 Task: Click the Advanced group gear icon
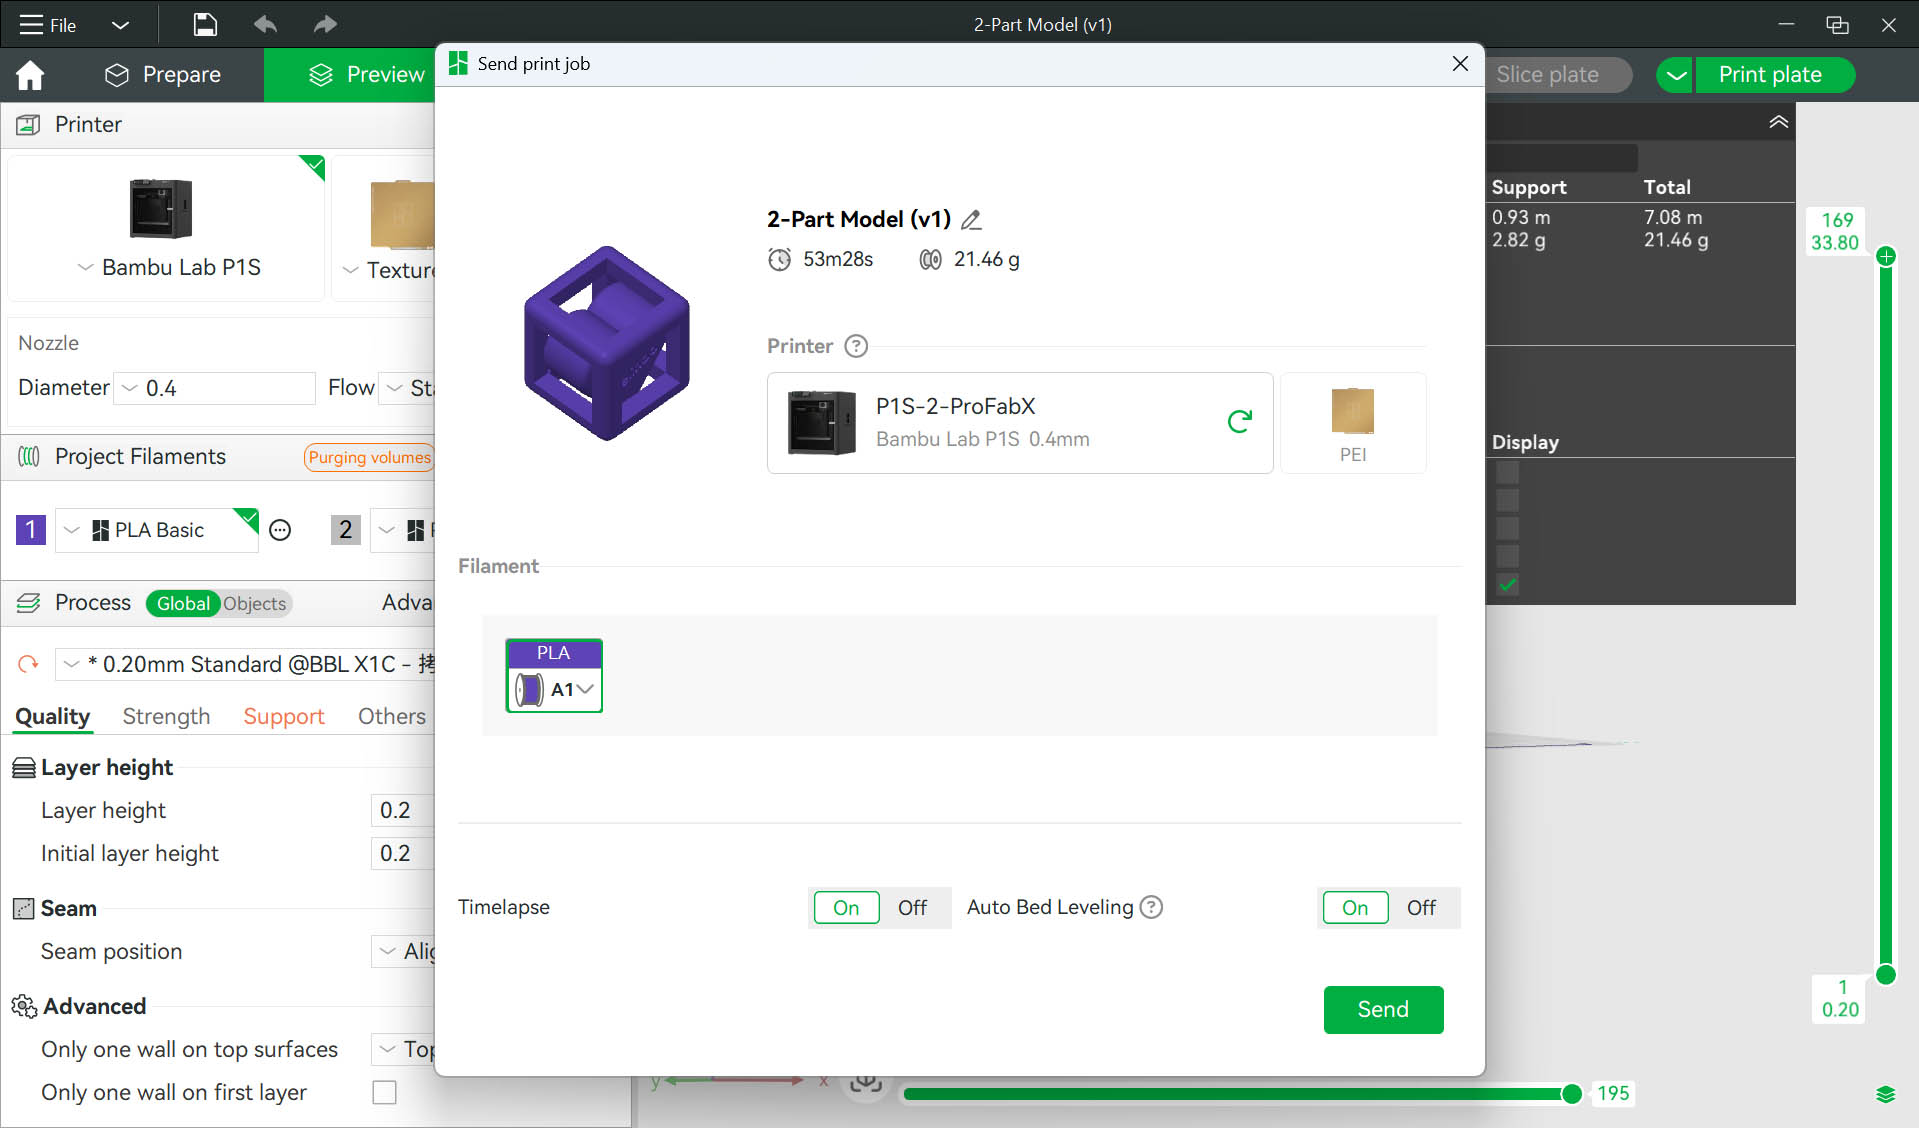24,1006
